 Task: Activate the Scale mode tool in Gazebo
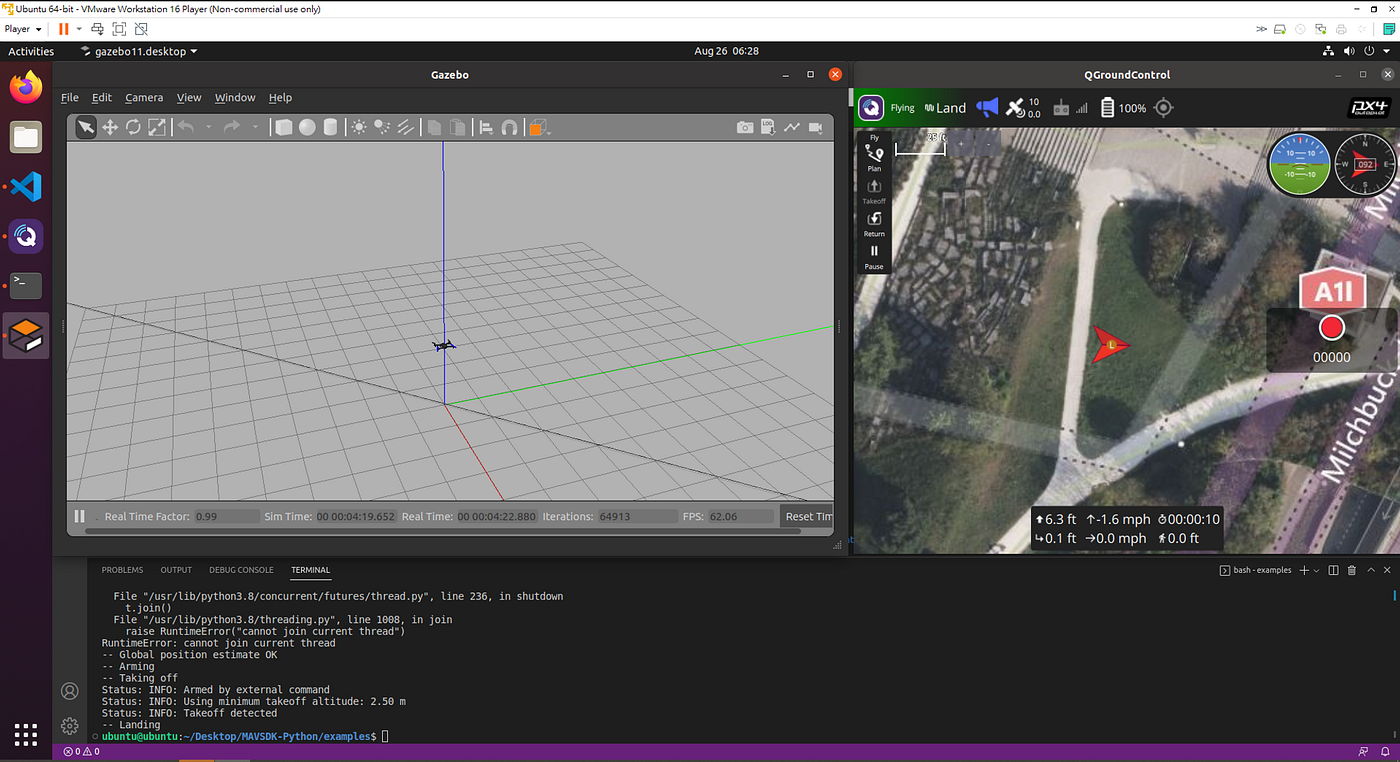click(157, 127)
